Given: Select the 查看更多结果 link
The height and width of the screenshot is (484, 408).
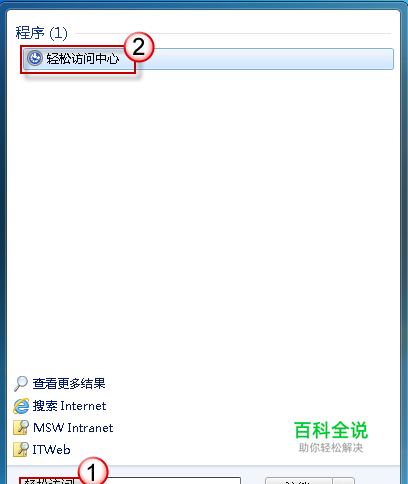Looking at the screenshot, I should pos(69,384).
